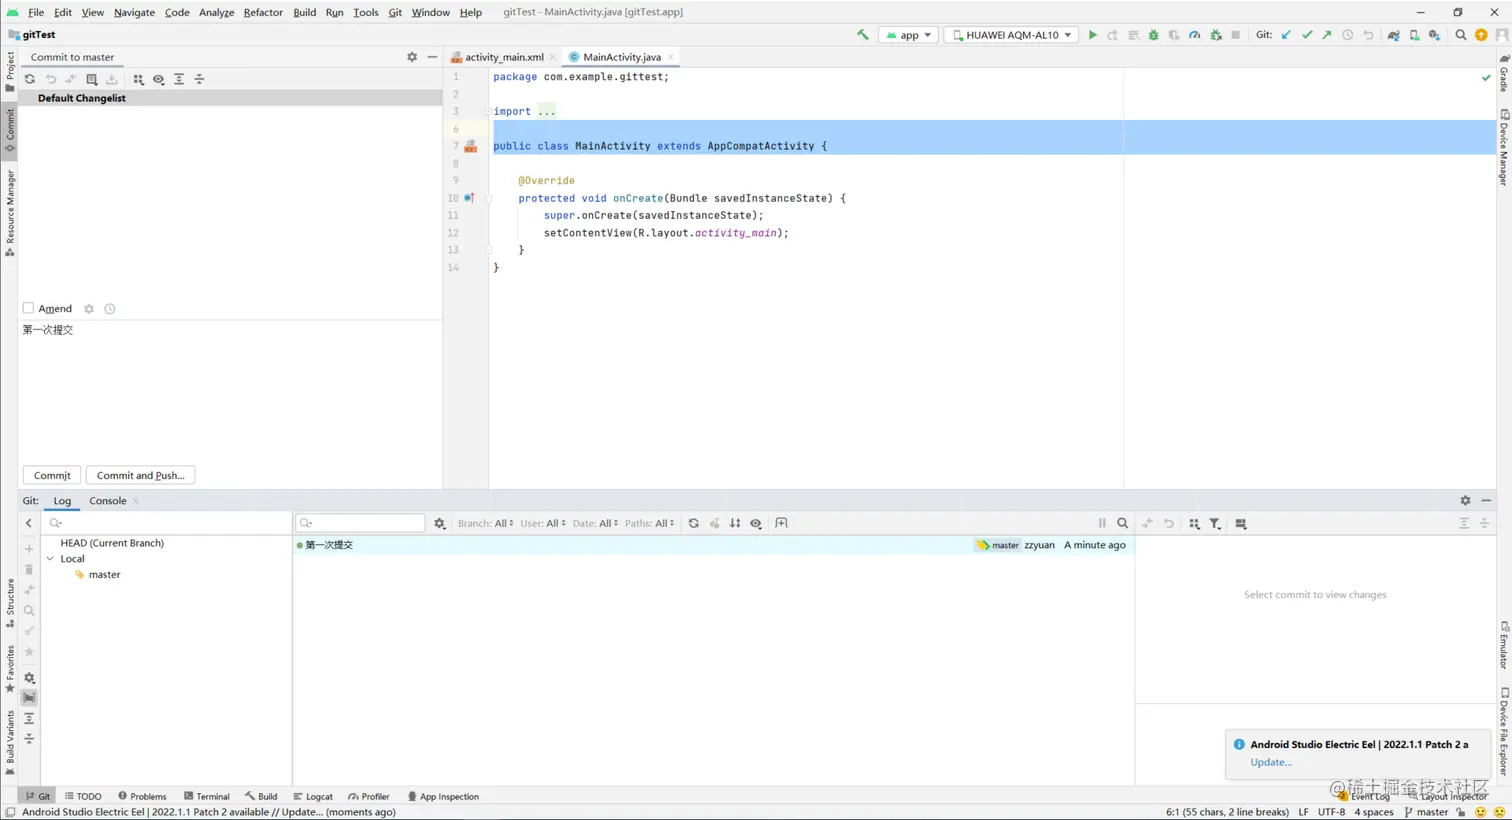
Task: Open Commit panel gear options
Action: (x=412, y=57)
